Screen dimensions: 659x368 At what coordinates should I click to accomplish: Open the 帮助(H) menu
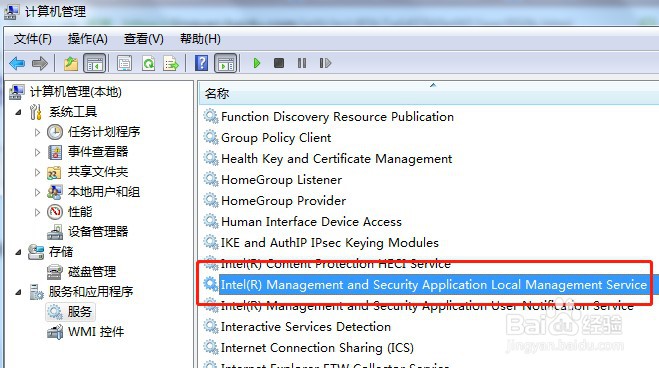tap(200, 39)
